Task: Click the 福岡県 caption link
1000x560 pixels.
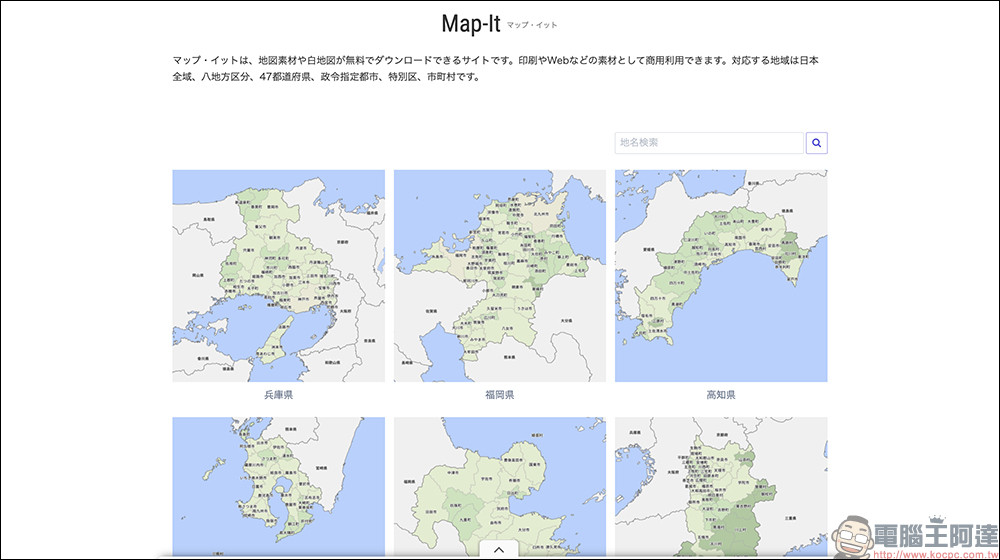Action: (500, 395)
